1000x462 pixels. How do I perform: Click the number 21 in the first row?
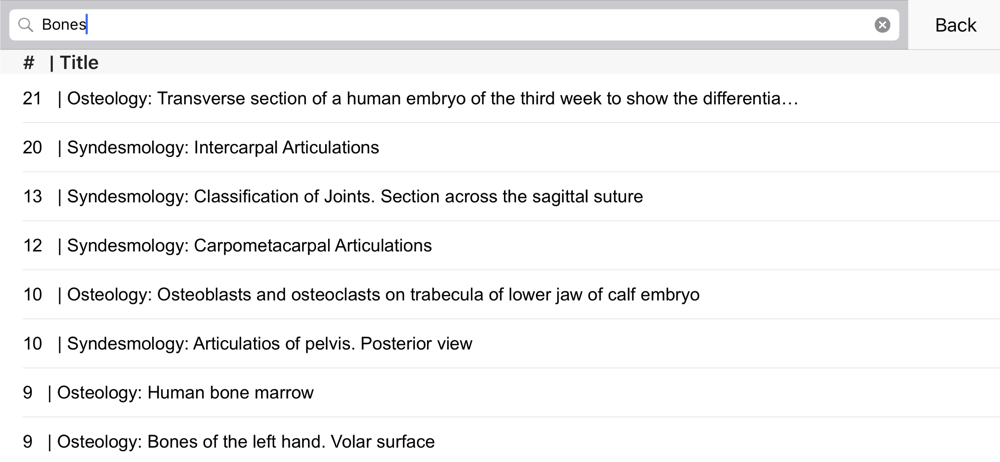pos(32,99)
